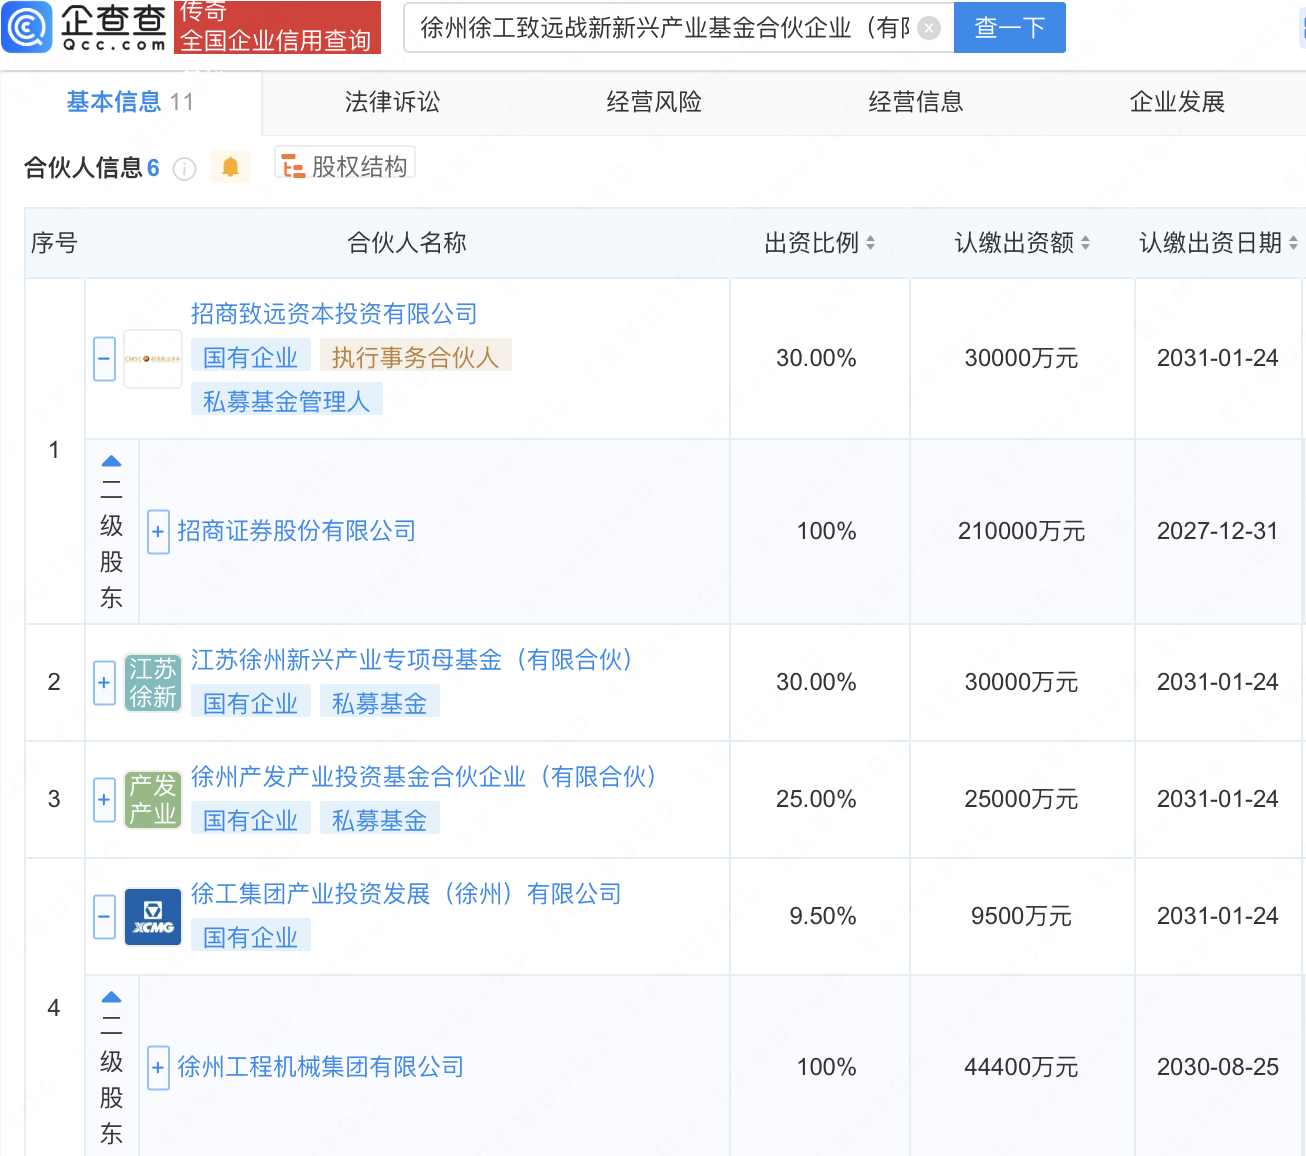Clear the search box with X icon
Screen dimensions: 1306x1156
click(x=929, y=28)
